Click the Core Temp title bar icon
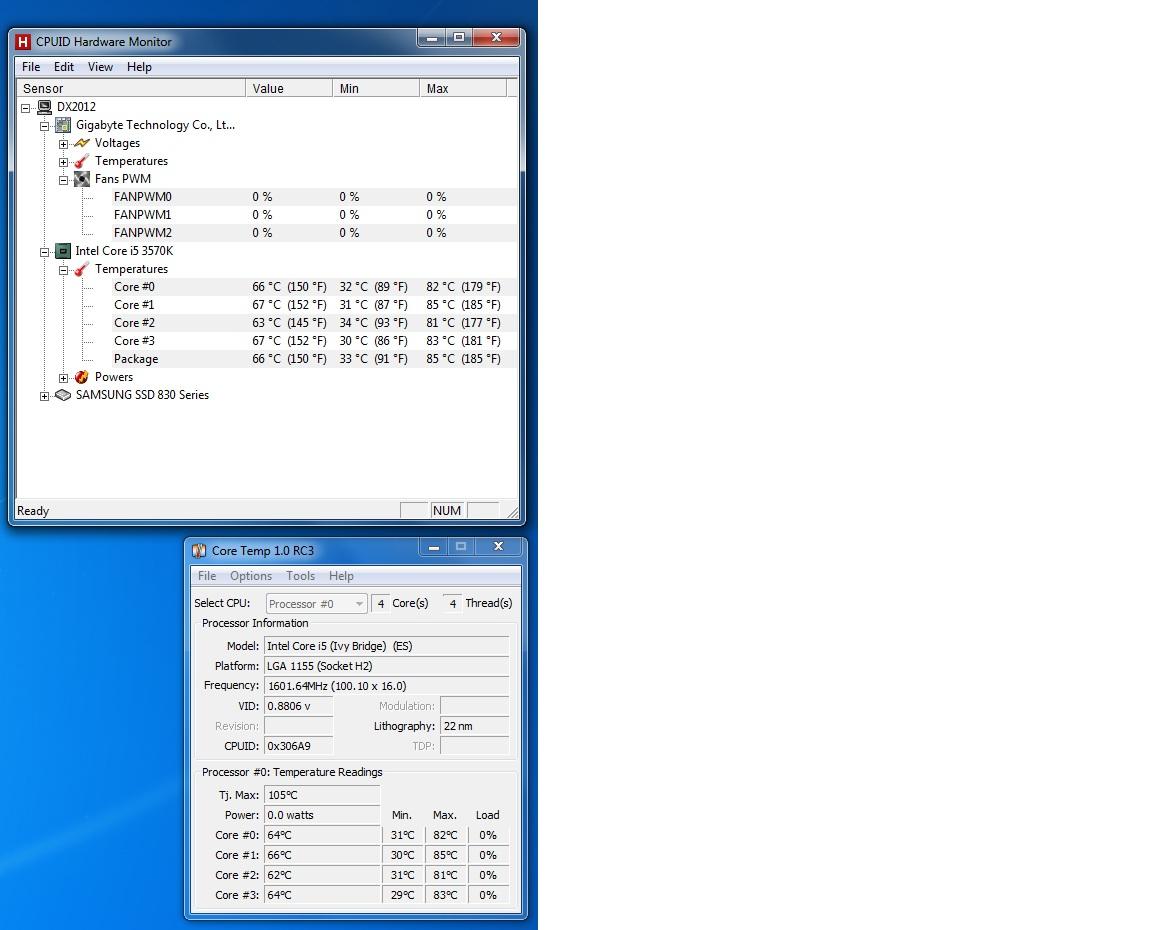This screenshot has width=1152, height=930. point(199,551)
